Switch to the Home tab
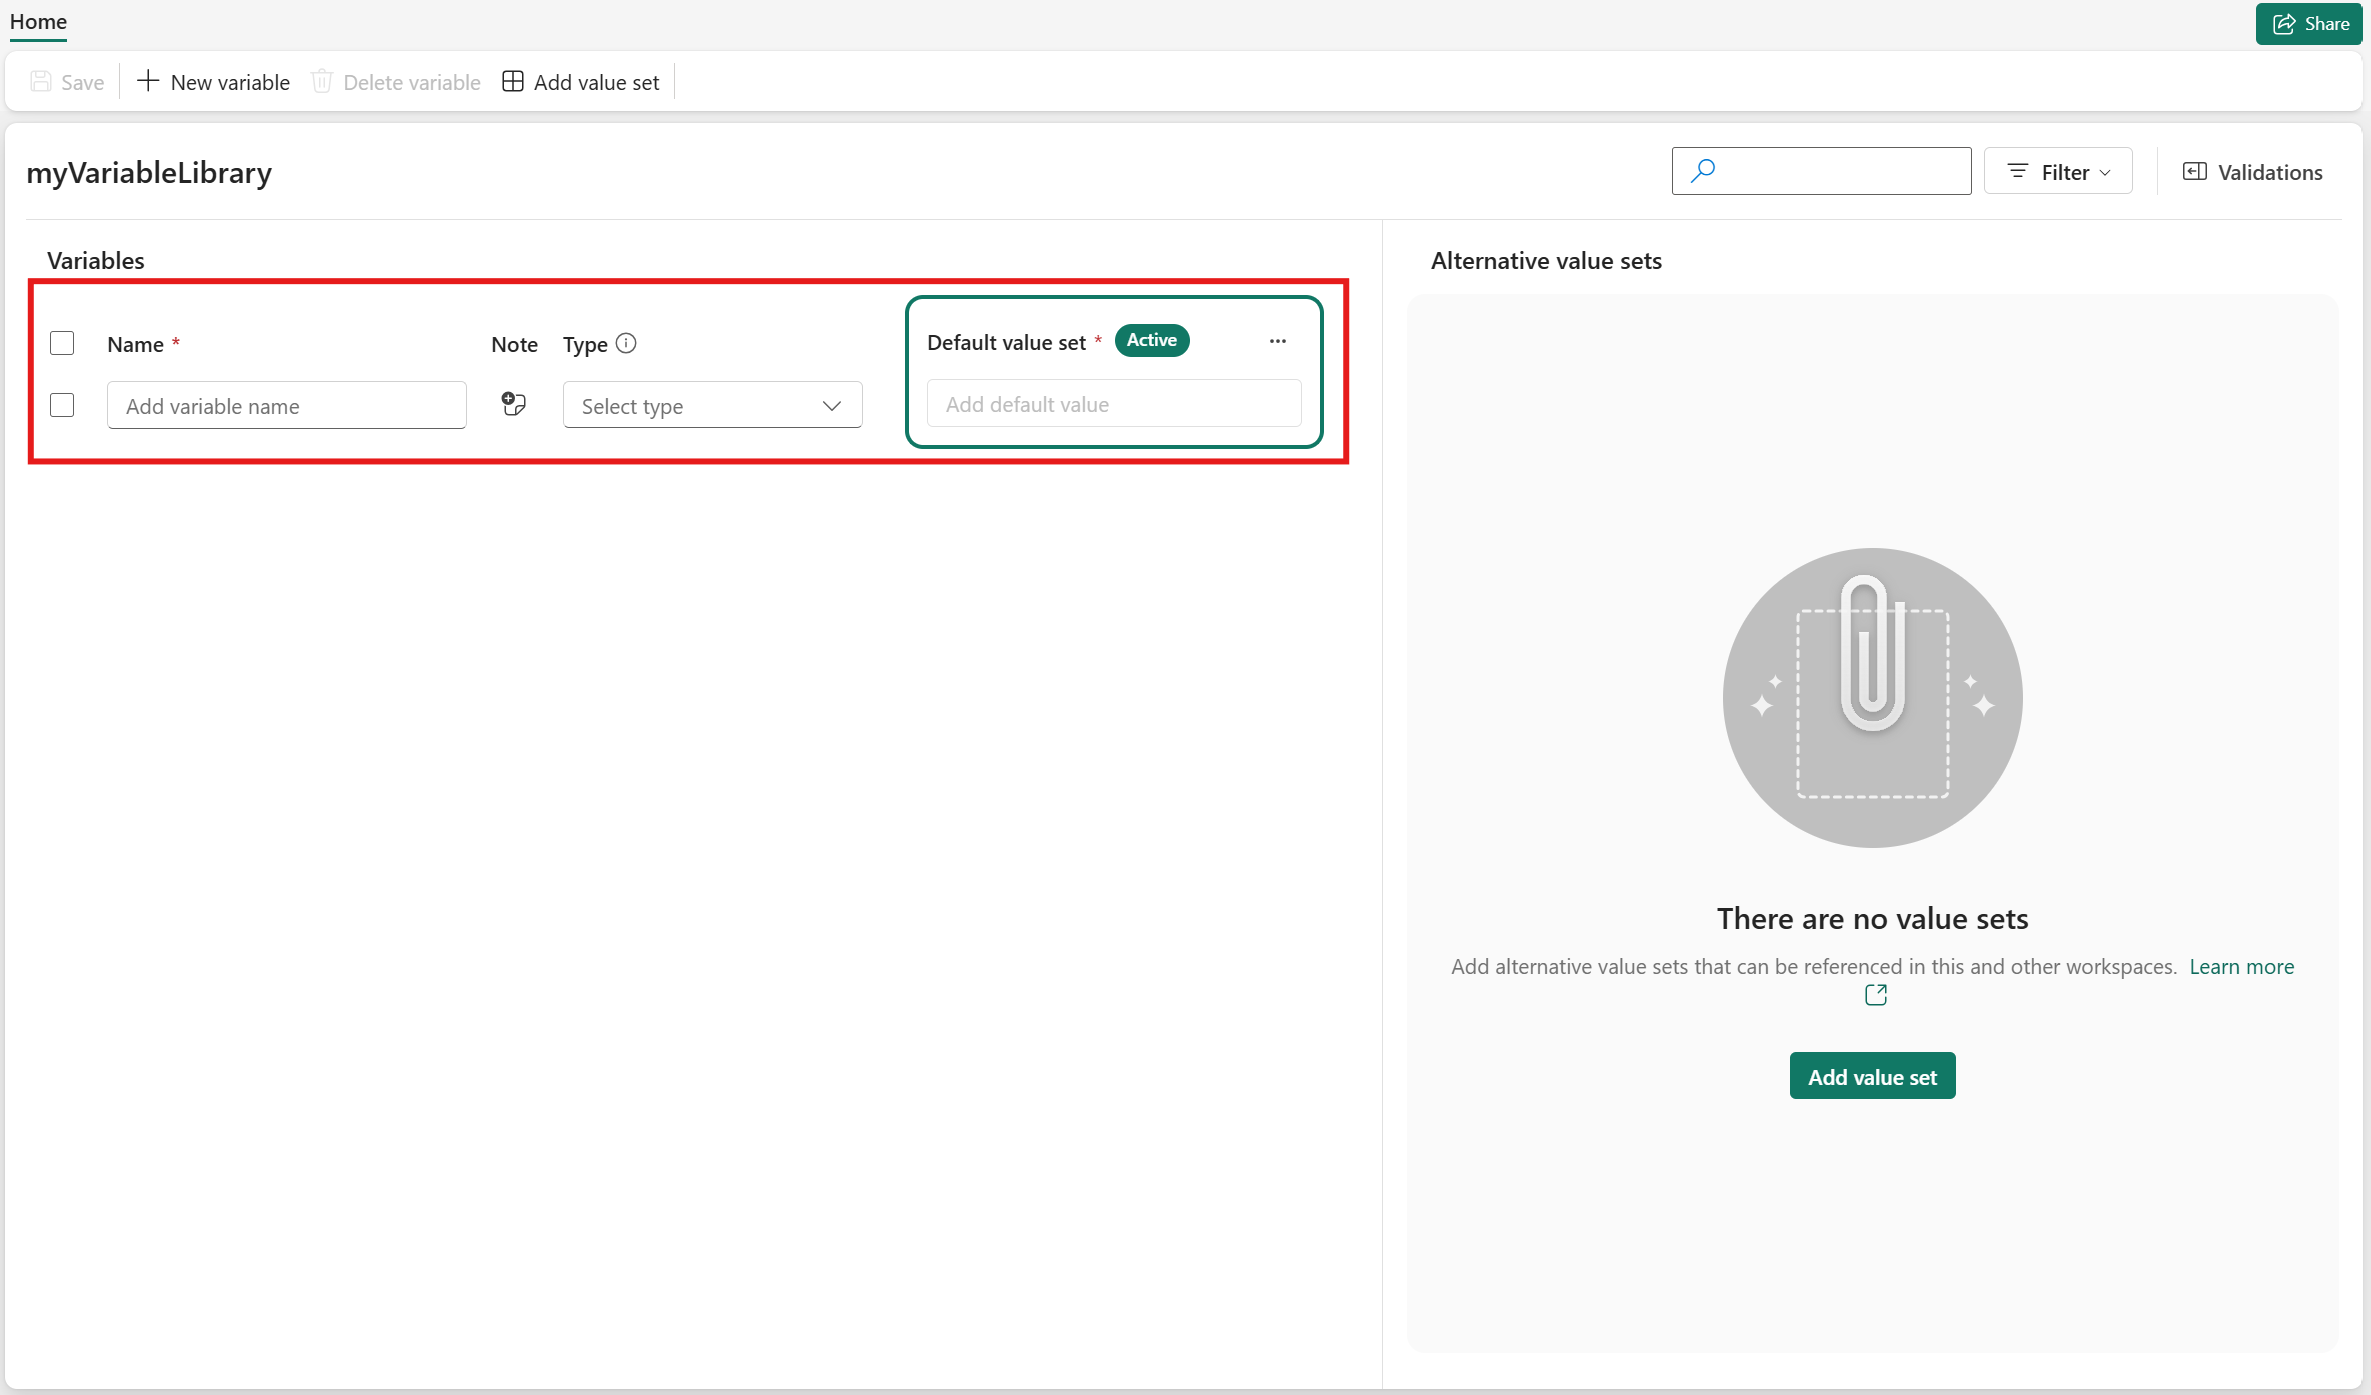The height and width of the screenshot is (1395, 2371). point(38,21)
